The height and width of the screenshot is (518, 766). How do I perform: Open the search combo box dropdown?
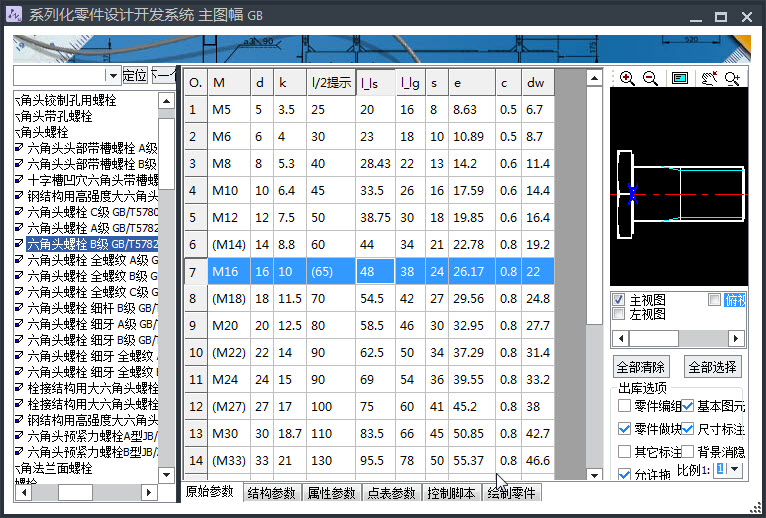tap(113, 76)
